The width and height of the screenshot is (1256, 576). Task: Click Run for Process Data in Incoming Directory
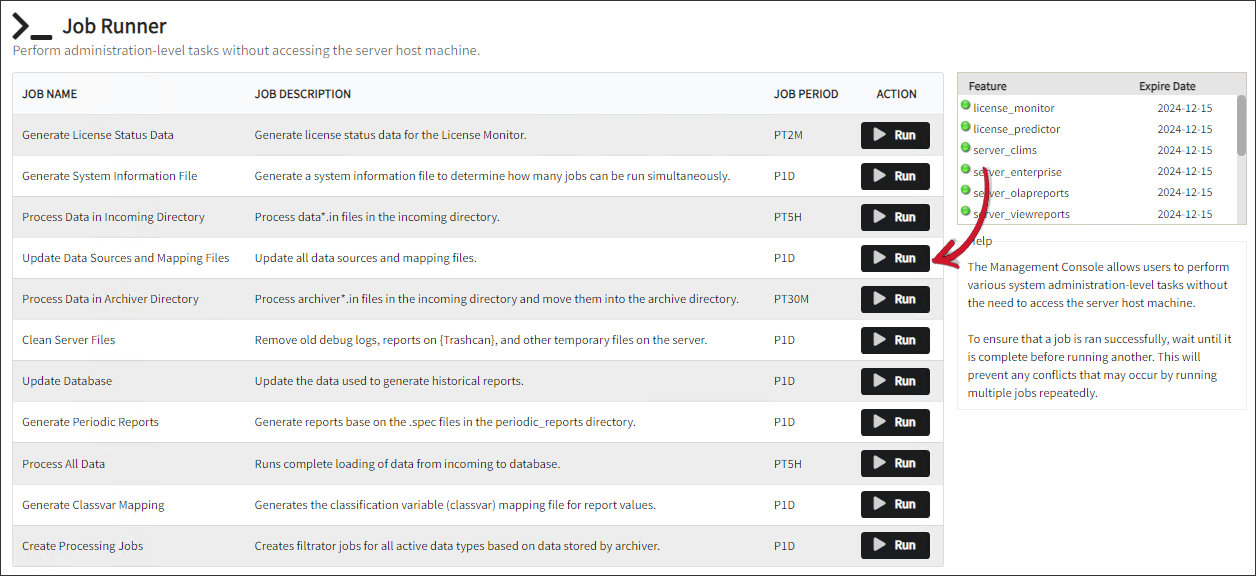click(x=895, y=217)
